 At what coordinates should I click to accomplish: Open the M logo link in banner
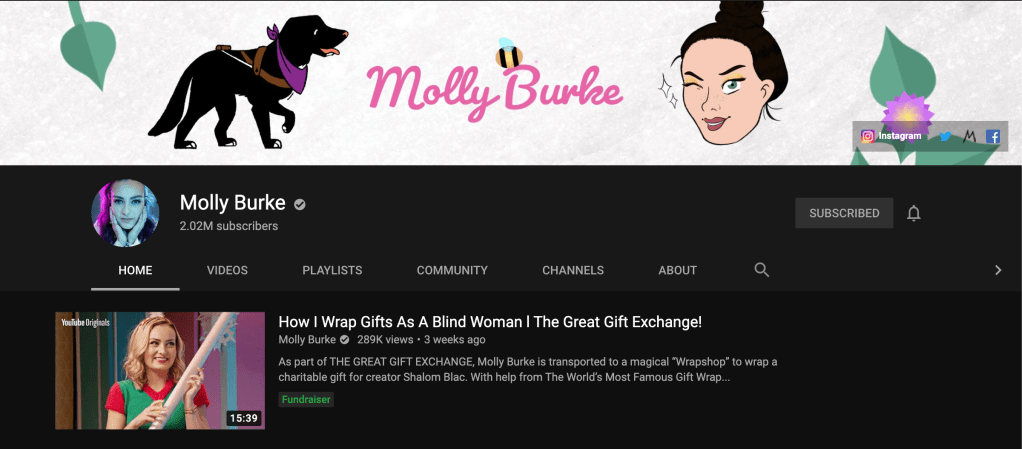click(x=969, y=137)
